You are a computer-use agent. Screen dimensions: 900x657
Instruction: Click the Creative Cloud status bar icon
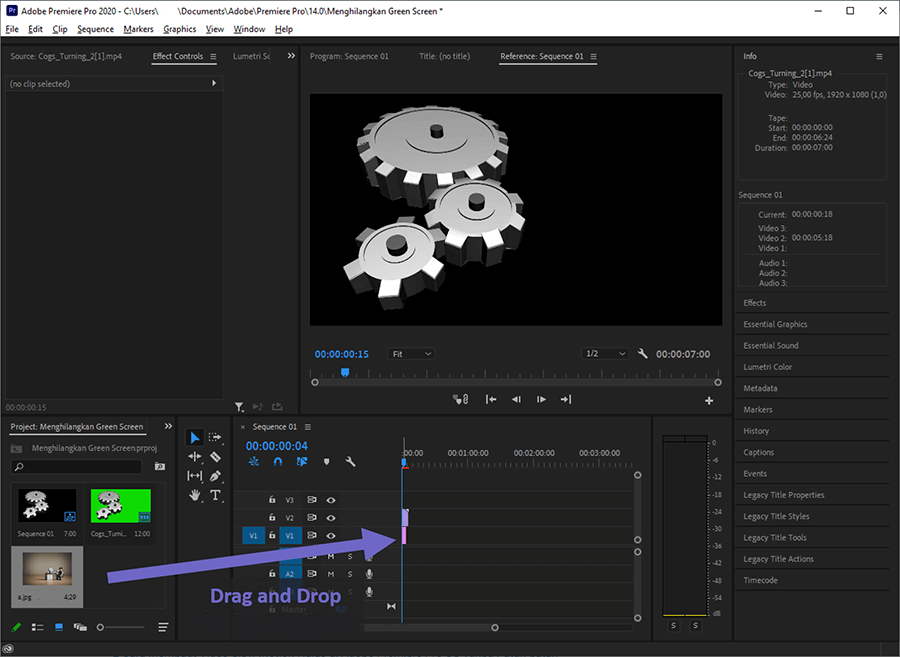[x=9, y=649]
